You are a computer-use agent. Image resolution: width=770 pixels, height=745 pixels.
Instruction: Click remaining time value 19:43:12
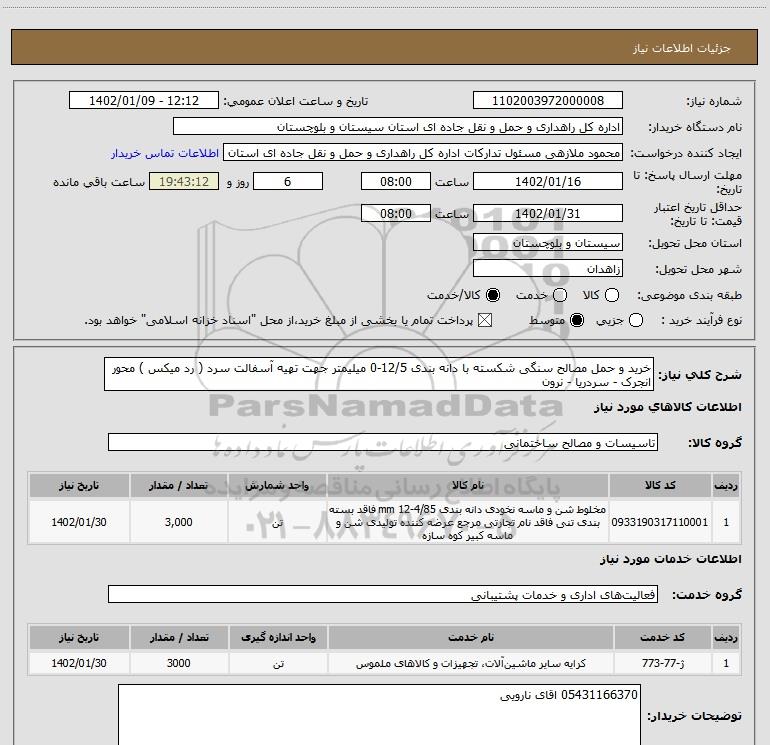(x=184, y=181)
